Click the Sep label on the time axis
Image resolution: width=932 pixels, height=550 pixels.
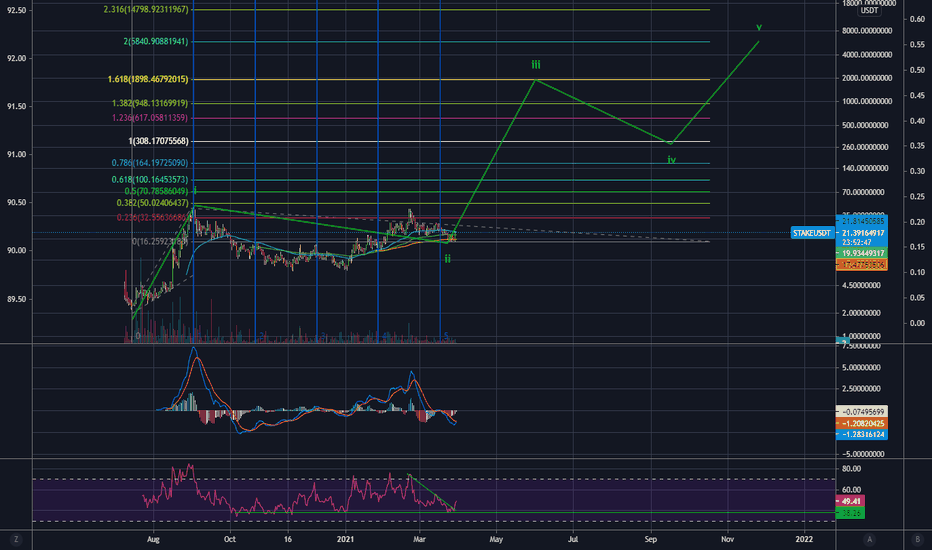click(651, 539)
